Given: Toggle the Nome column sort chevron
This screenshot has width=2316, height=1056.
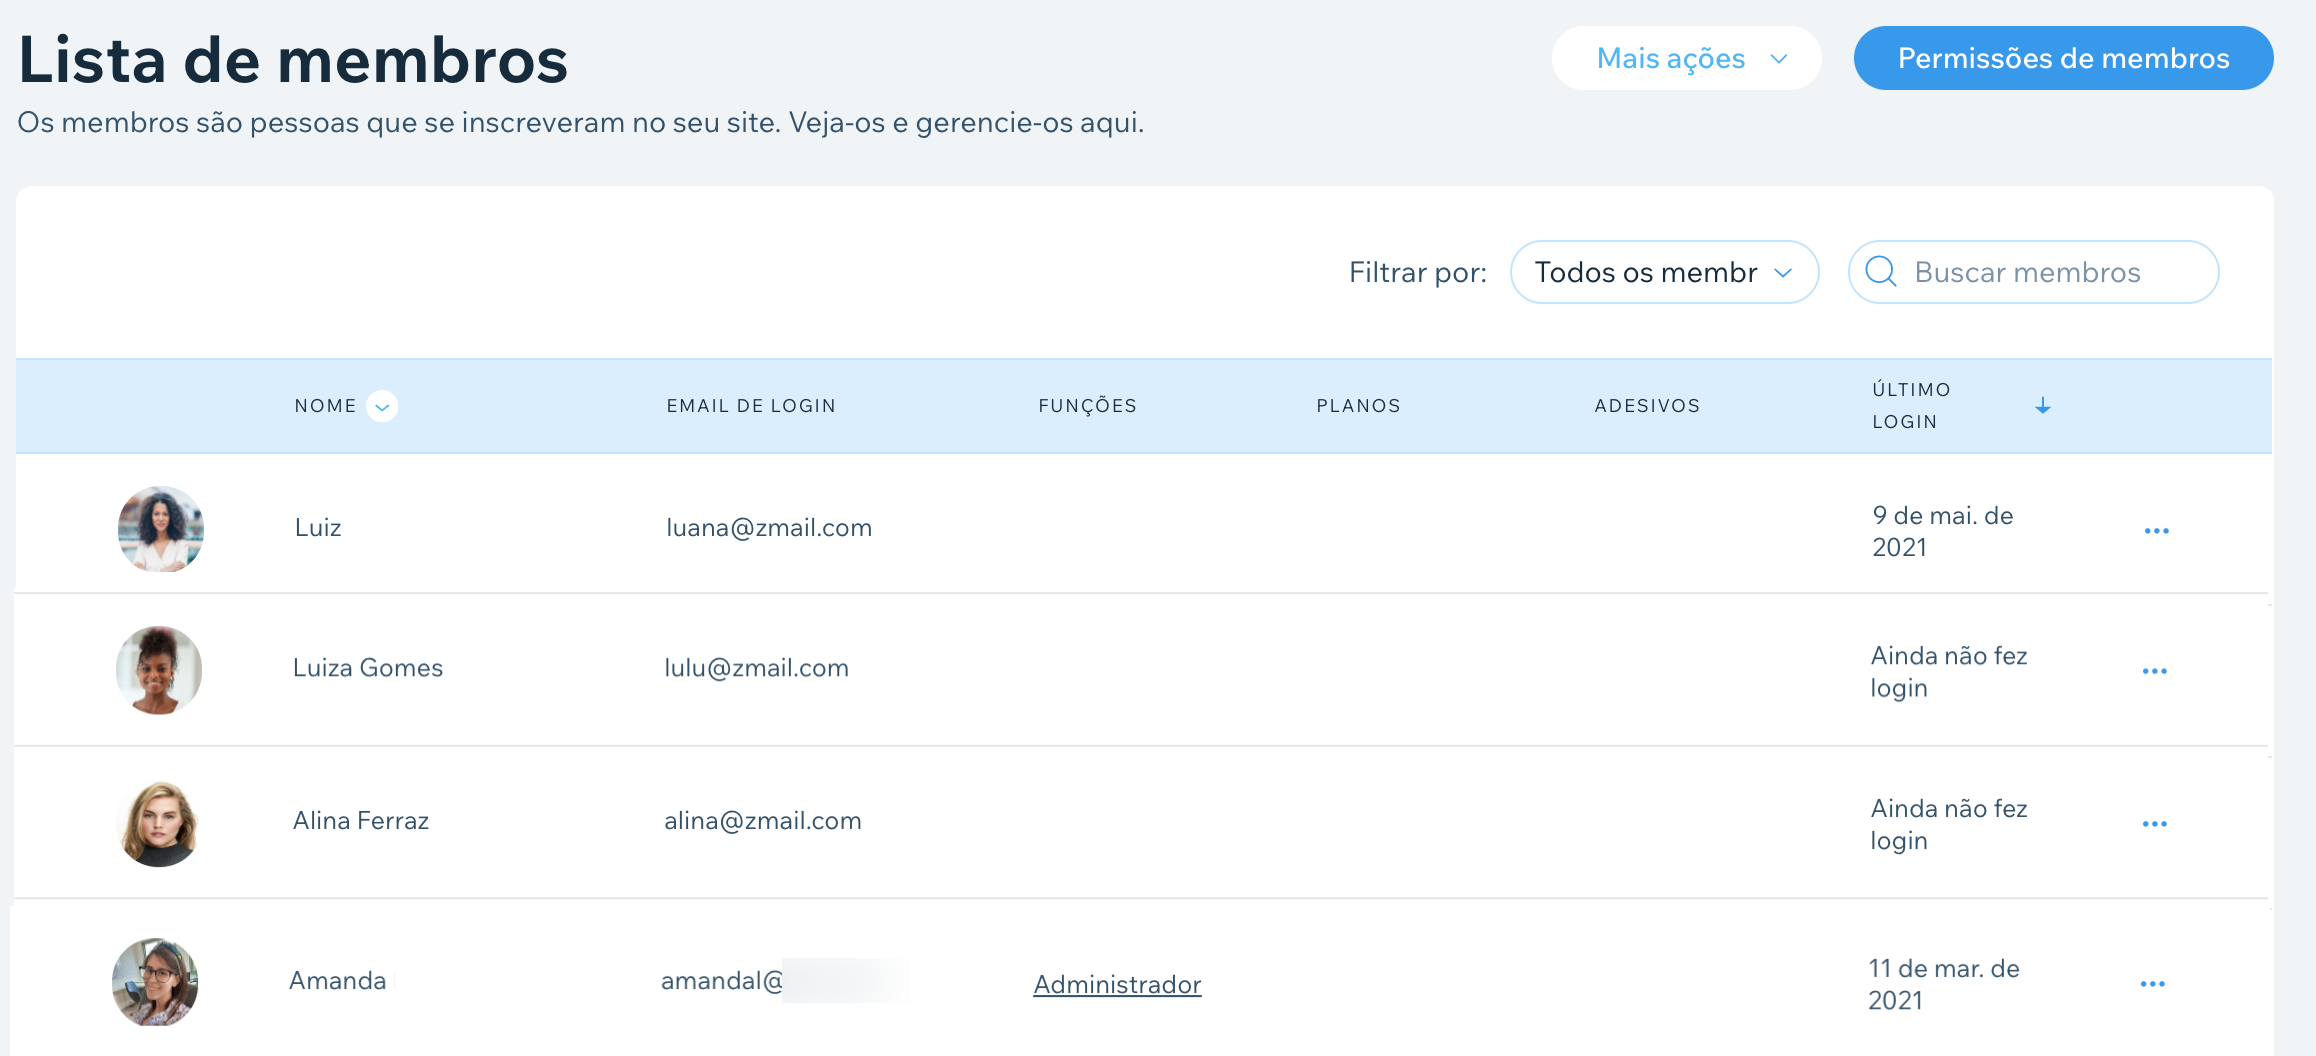Looking at the screenshot, I should (382, 406).
